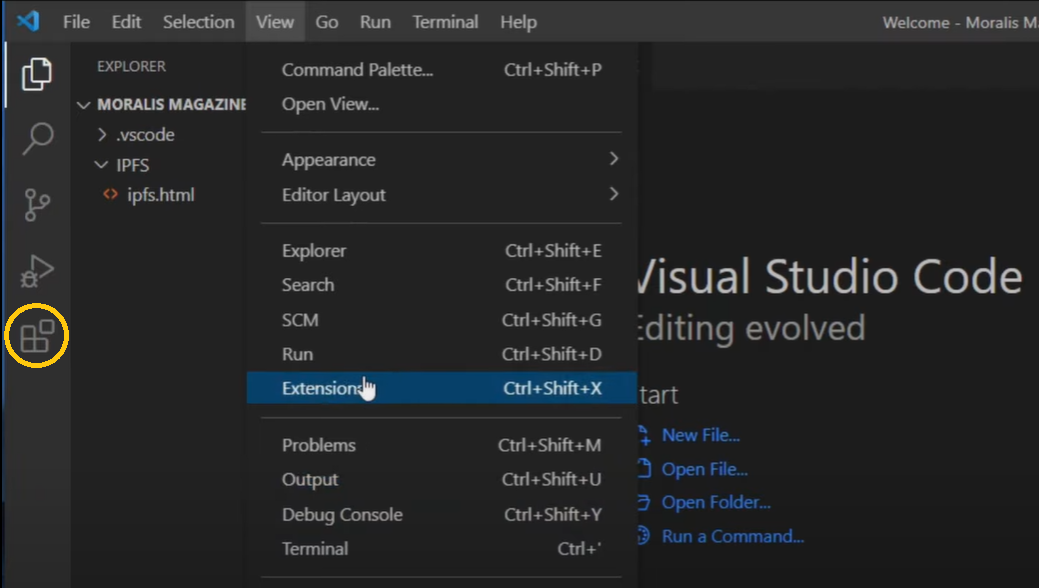Click the New File icon on Welcome page
The height and width of the screenshot is (588, 1039).
643,436
